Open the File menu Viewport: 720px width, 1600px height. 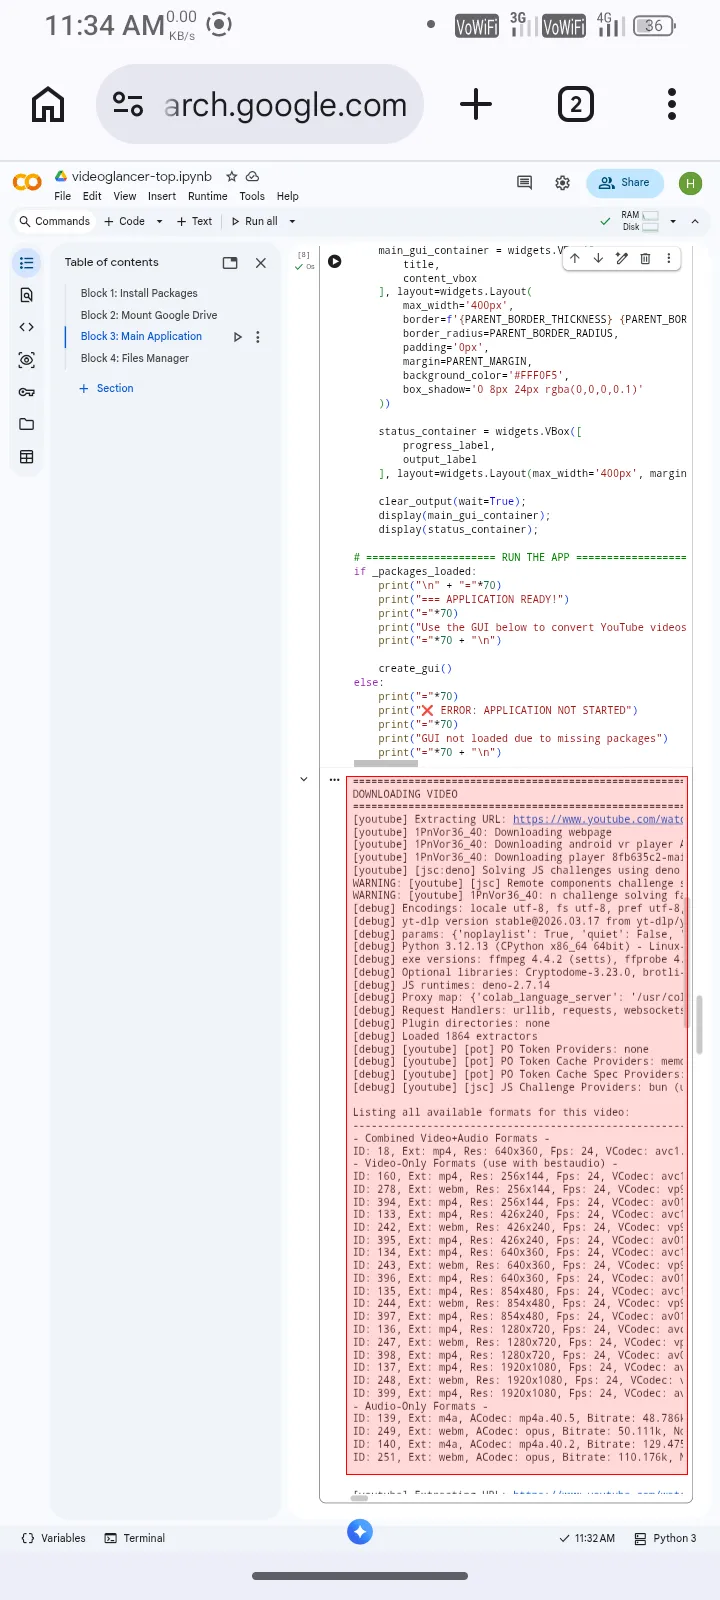point(63,196)
